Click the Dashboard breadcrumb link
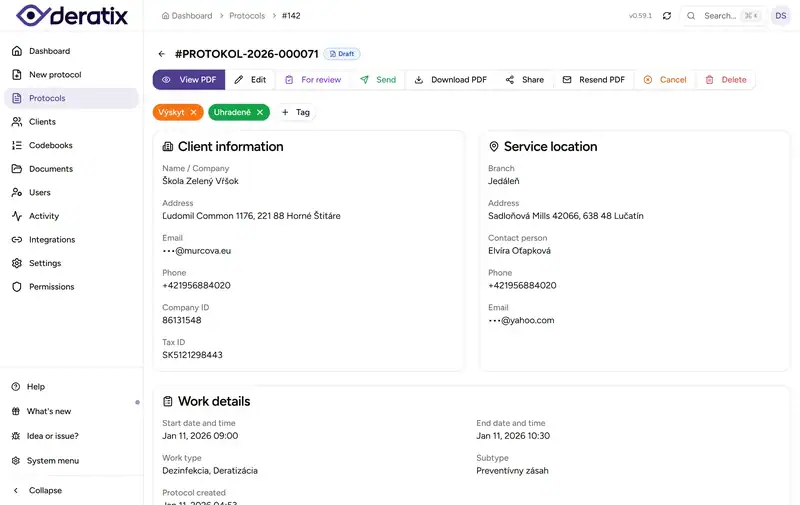Viewport: 800px width, 505px height. (x=187, y=16)
